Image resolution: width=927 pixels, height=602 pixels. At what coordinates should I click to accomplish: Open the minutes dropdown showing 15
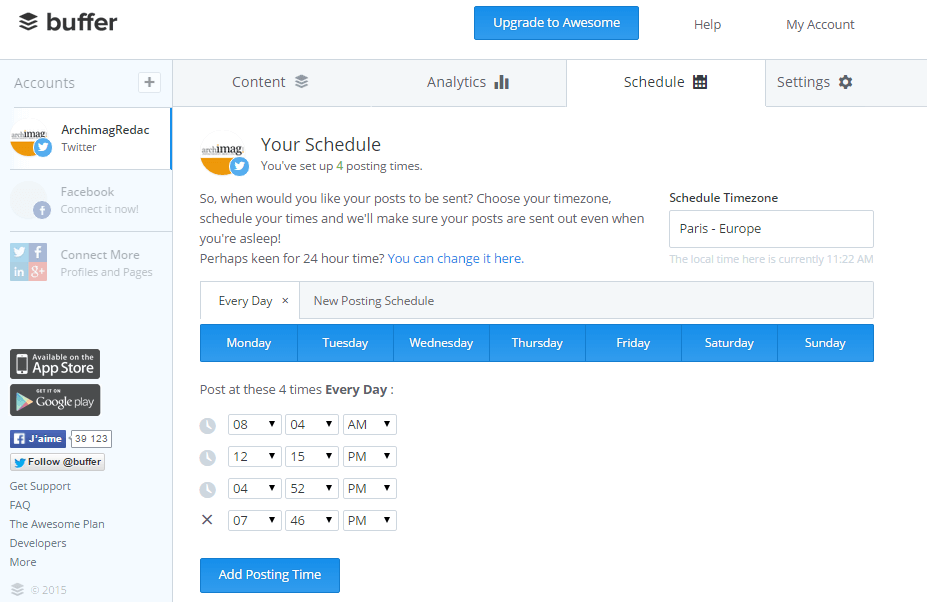(x=311, y=457)
